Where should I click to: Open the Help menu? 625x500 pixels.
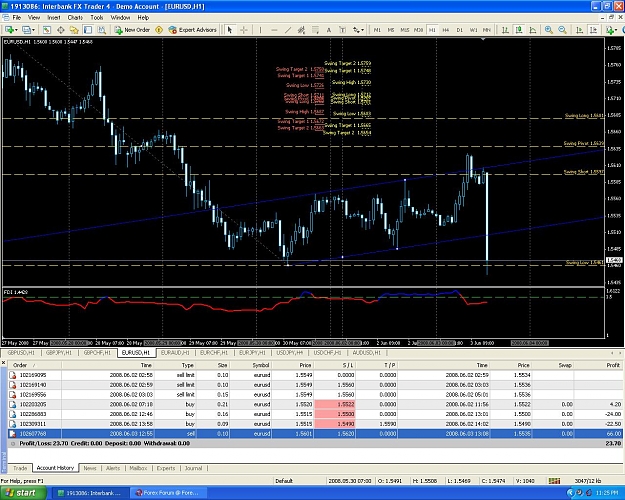(143, 18)
